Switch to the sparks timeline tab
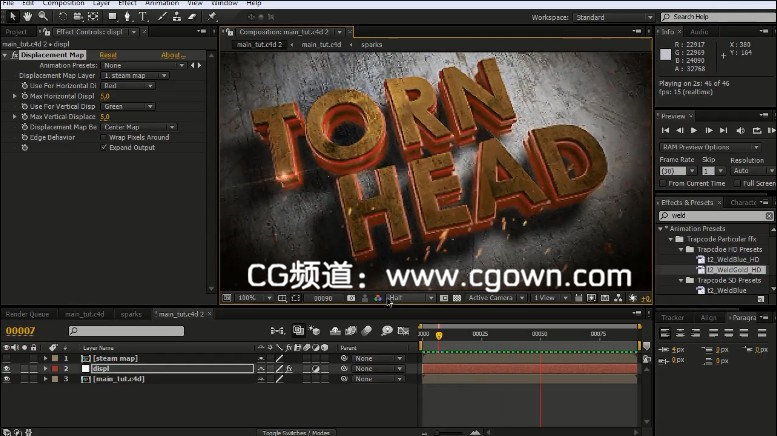 tap(131, 314)
